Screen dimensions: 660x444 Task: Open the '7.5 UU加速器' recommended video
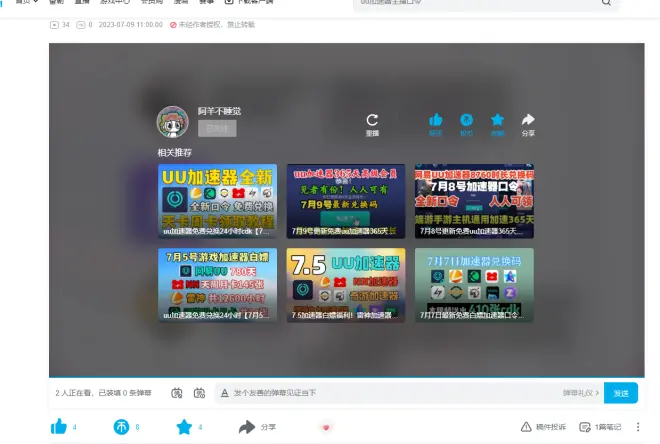point(345,284)
